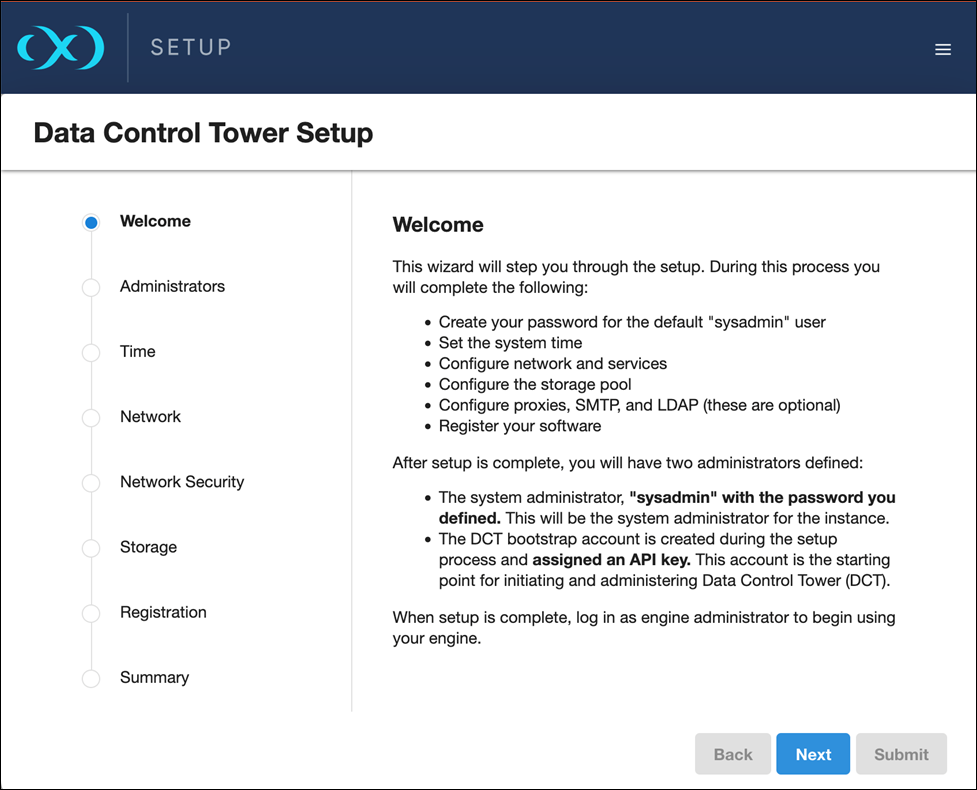The height and width of the screenshot is (790, 977).
Task: Click the Next button
Action: pyautogui.click(x=813, y=754)
